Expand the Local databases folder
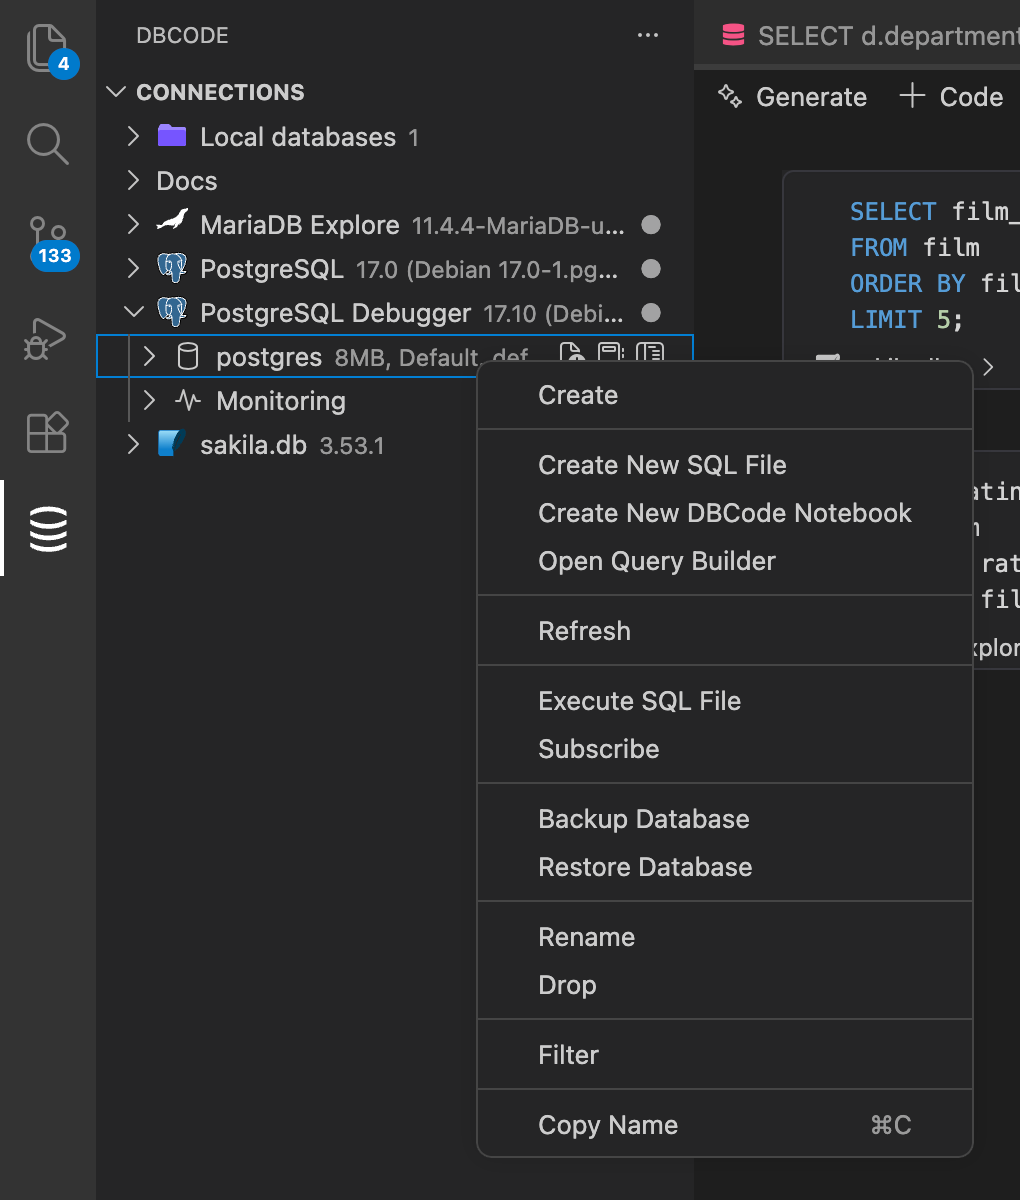The image size is (1020, 1200). 133,136
